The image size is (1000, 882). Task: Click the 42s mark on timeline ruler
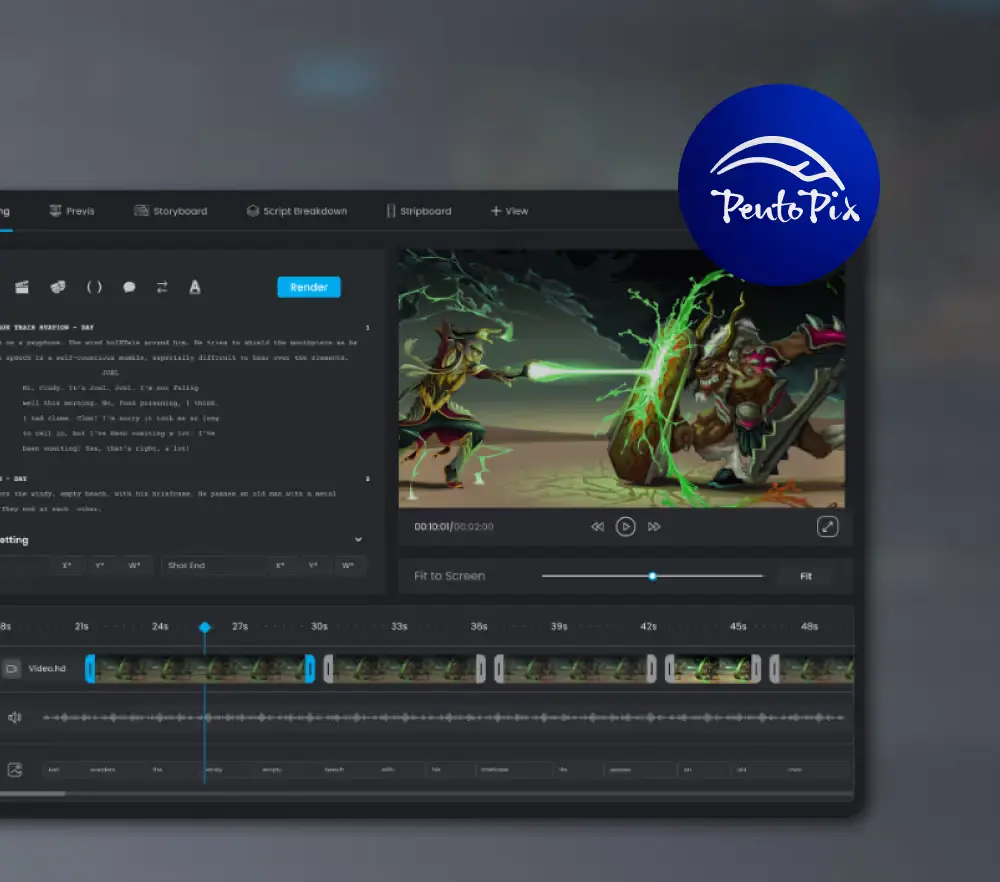(x=649, y=626)
